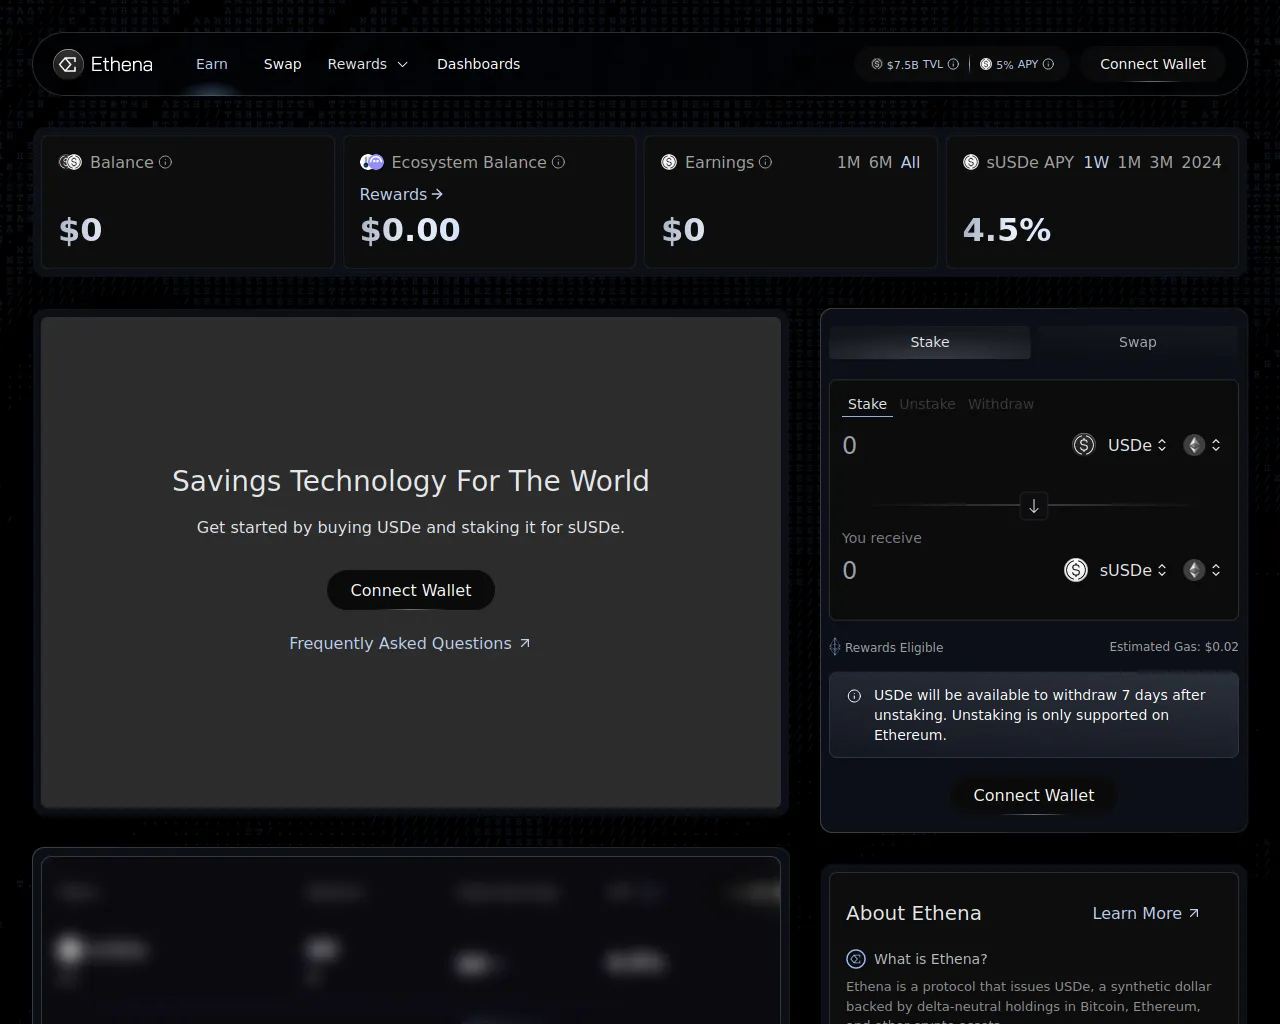The height and width of the screenshot is (1024, 1280).
Task: Open the sUSDe token selector dropdown
Action: [x=1133, y=570]
